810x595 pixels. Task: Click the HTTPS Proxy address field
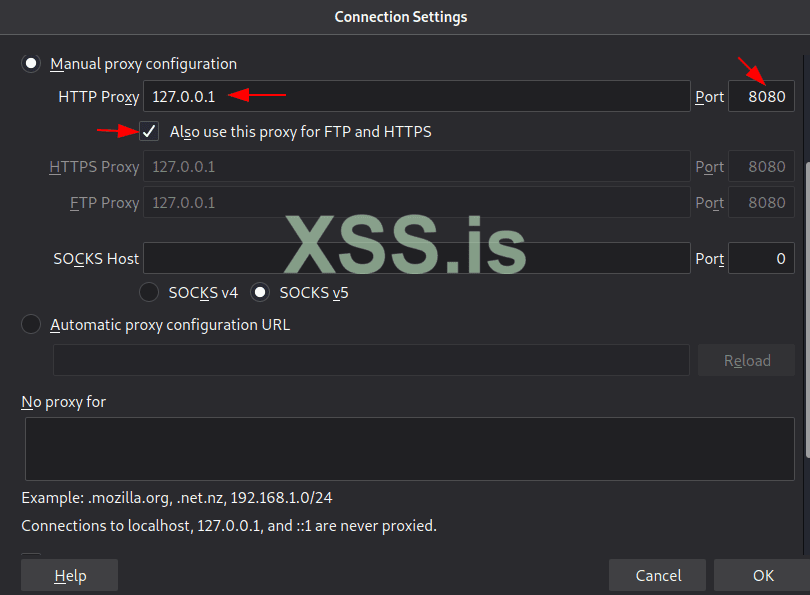tap(417, 167)
